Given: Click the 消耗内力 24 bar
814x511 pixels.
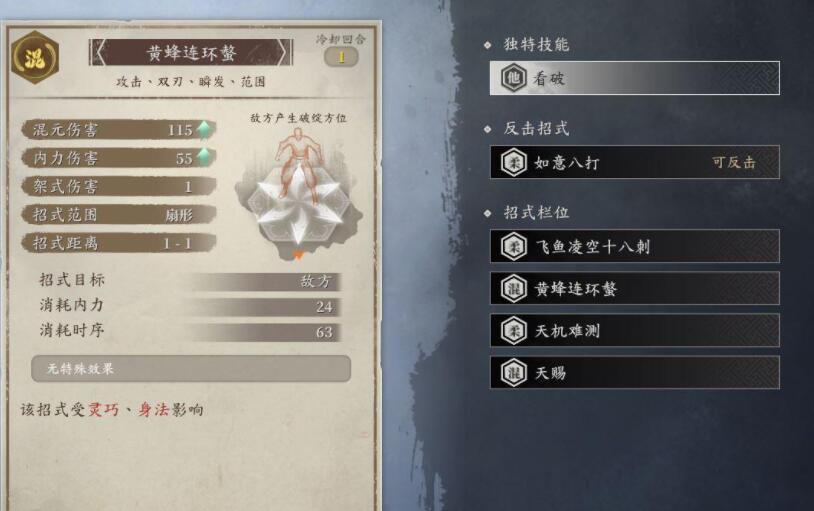Looking at the screenshot, I should pos(189,306).
